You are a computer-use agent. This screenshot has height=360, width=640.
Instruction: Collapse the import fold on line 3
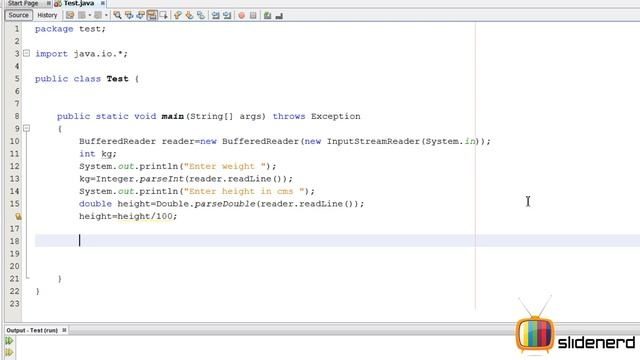point(27,53)
